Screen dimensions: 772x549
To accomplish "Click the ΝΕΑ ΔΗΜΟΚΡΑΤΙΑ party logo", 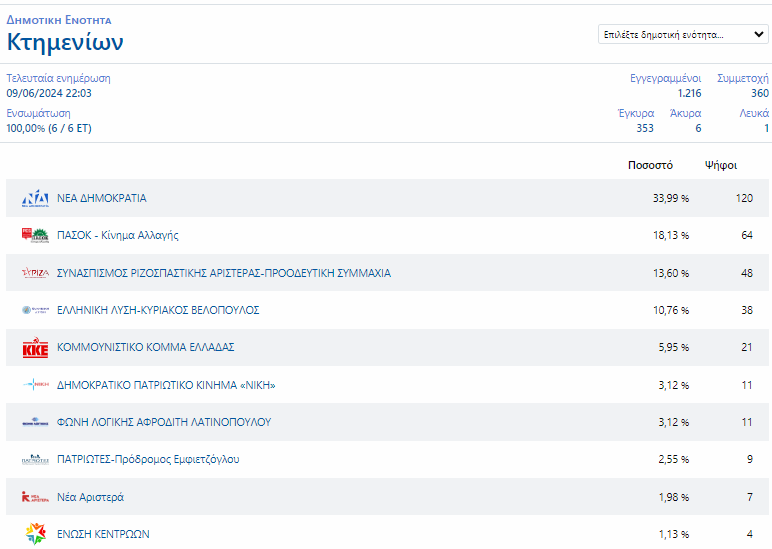I will [x=35, y=198].
